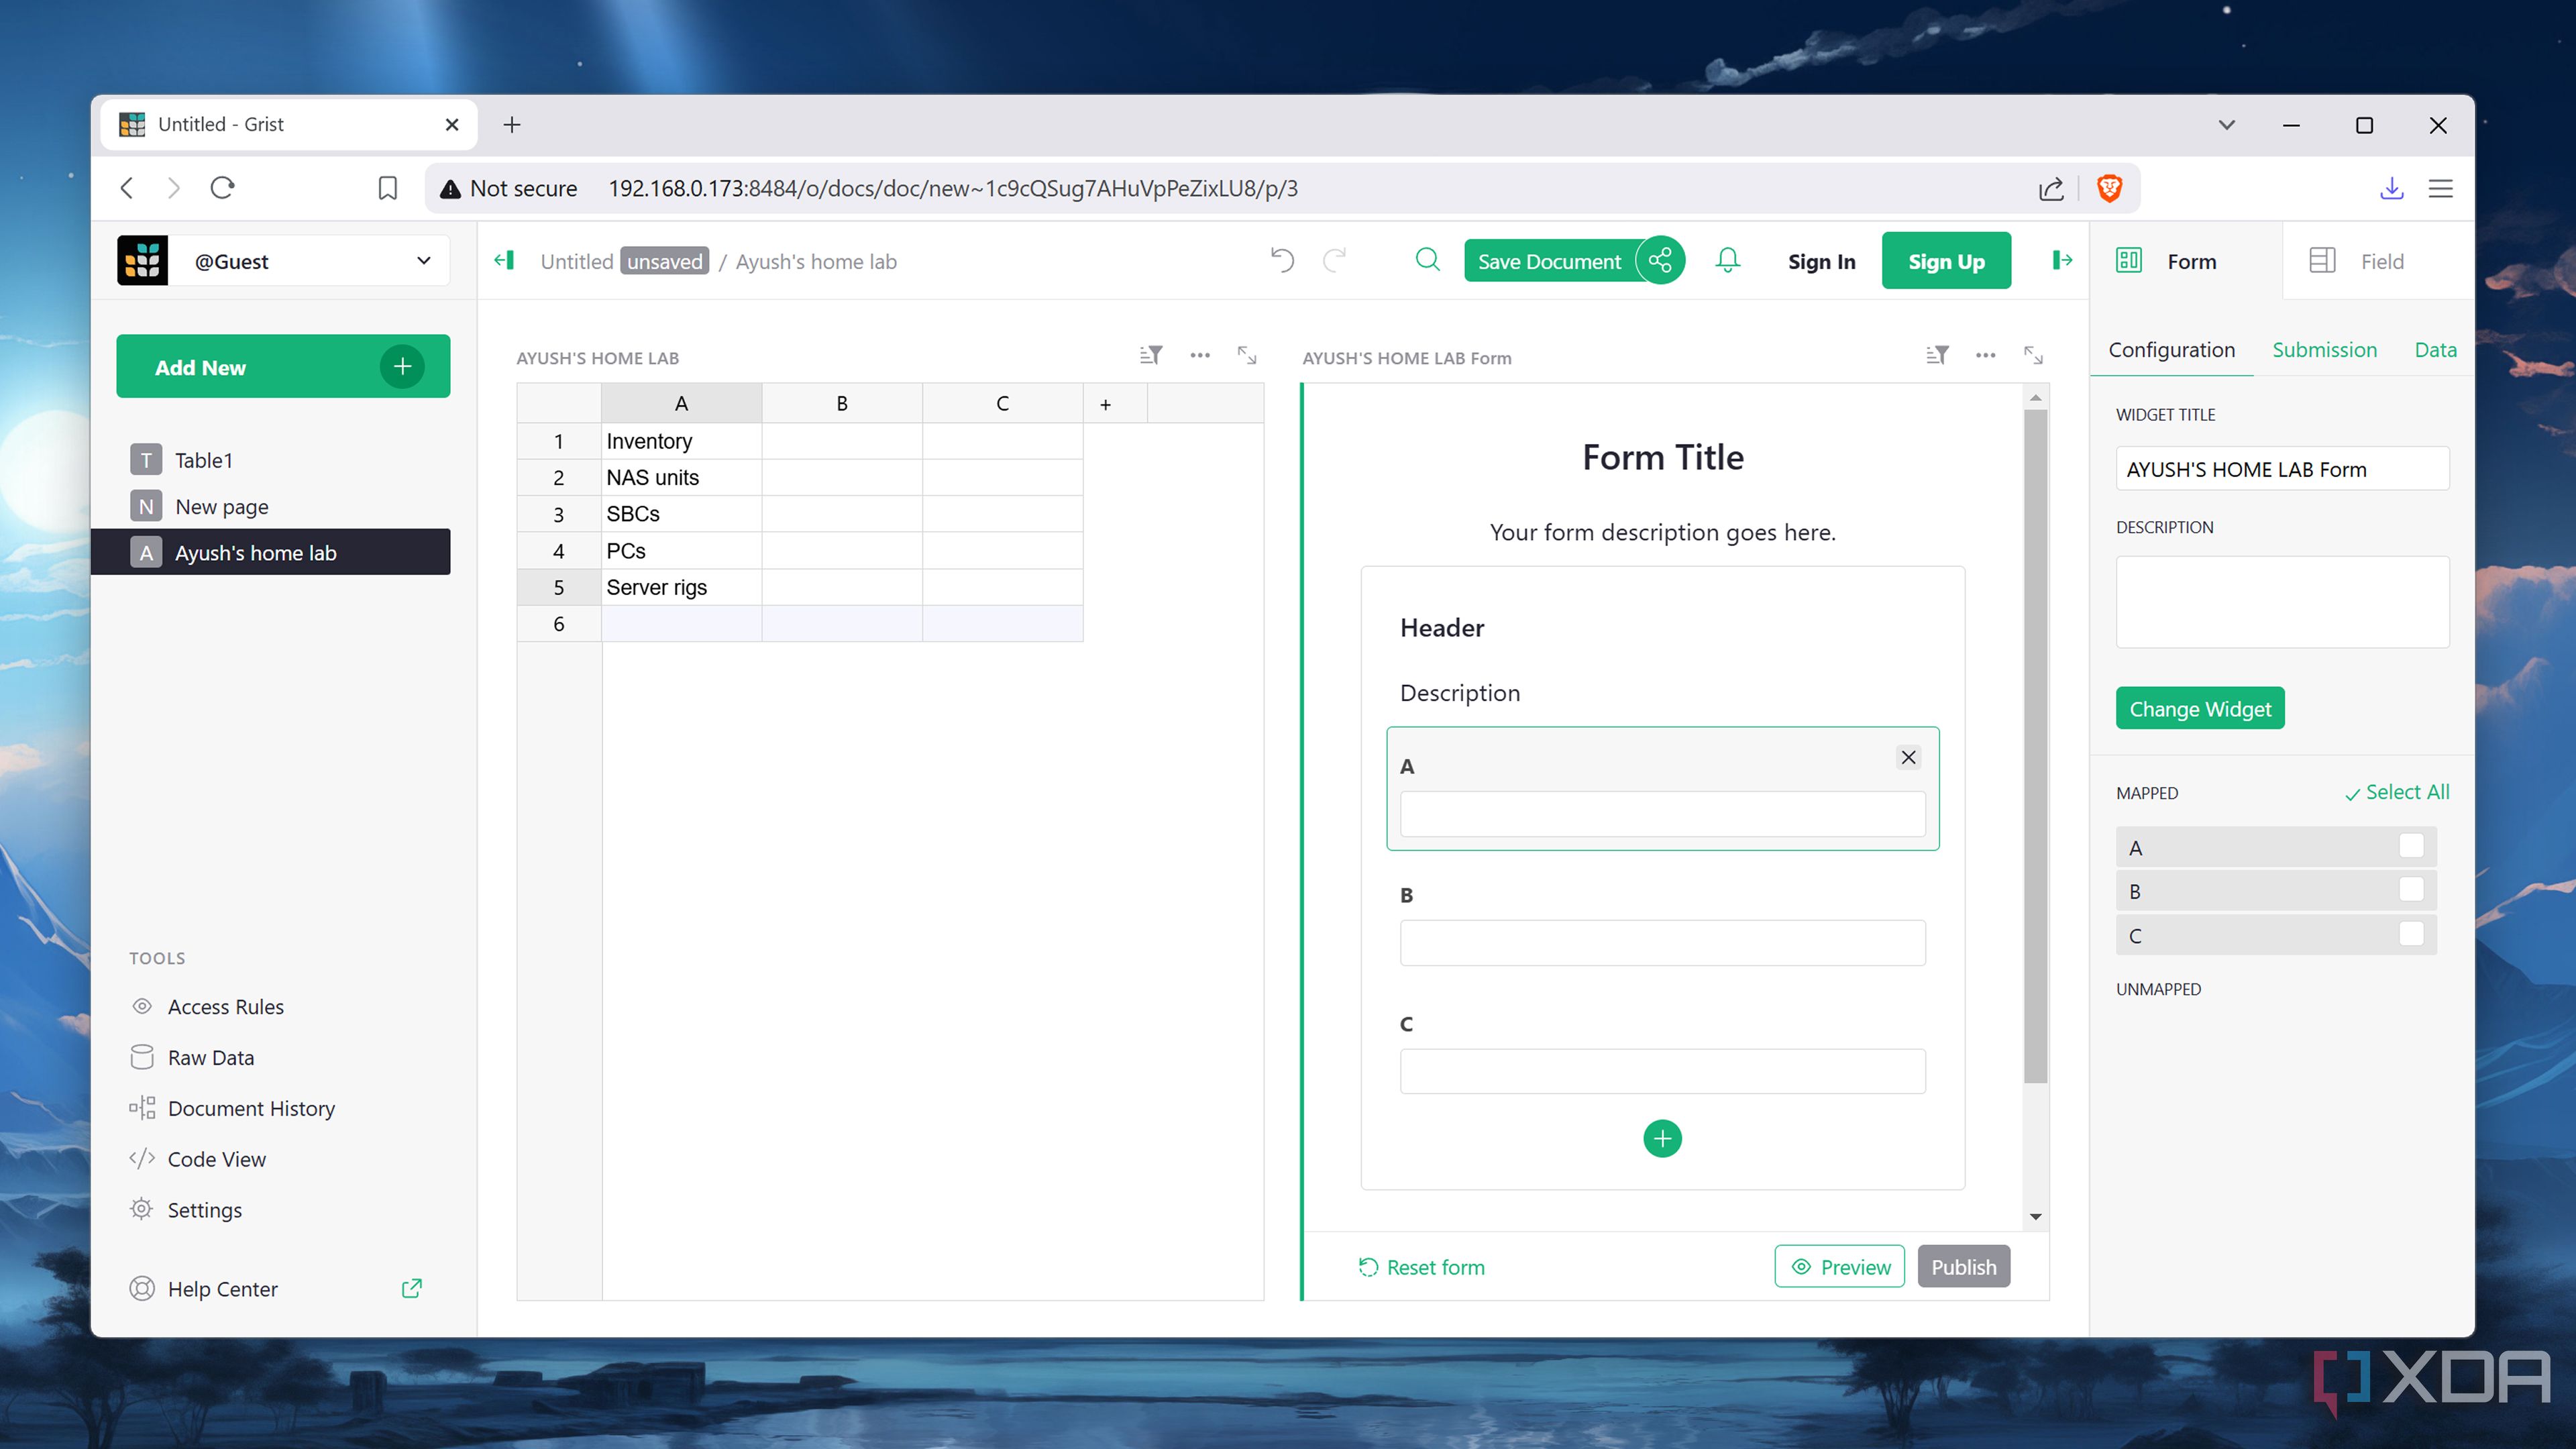Click Brave shield icon in address bar
Screen dimensions: 2576x1449
point(2109,188)
